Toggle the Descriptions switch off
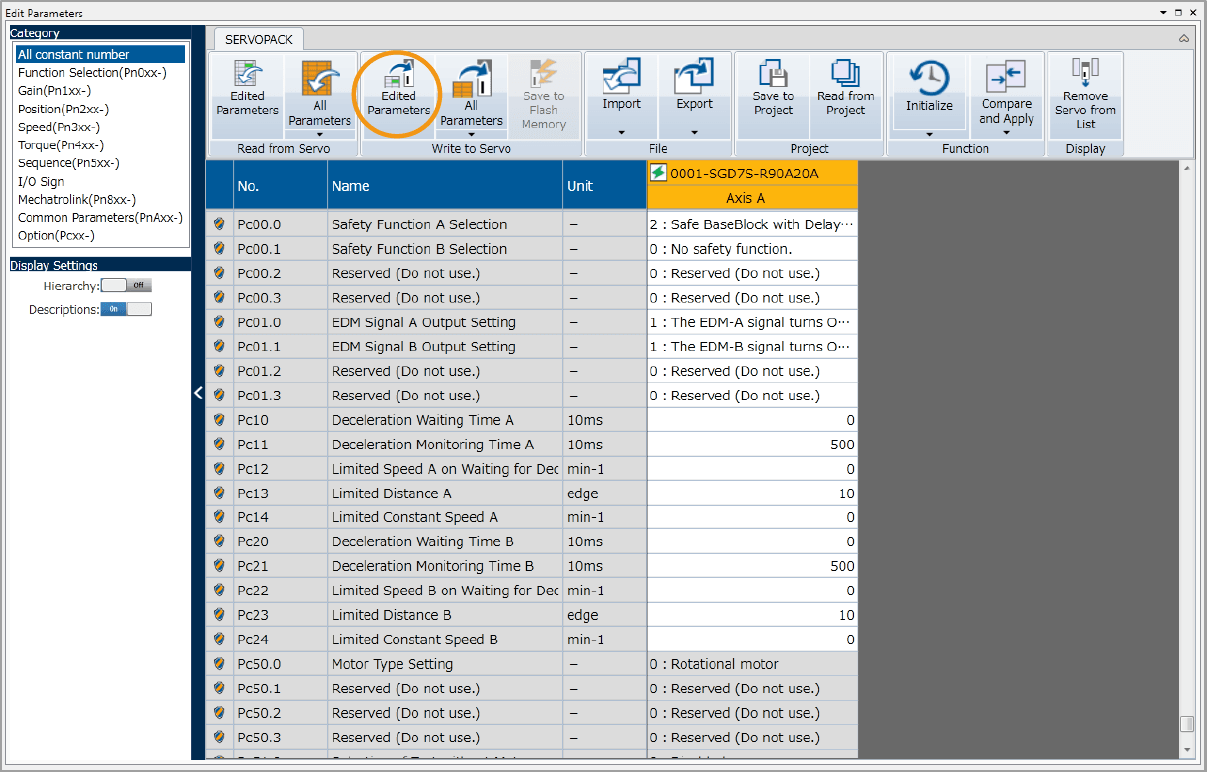 point(127,309)
